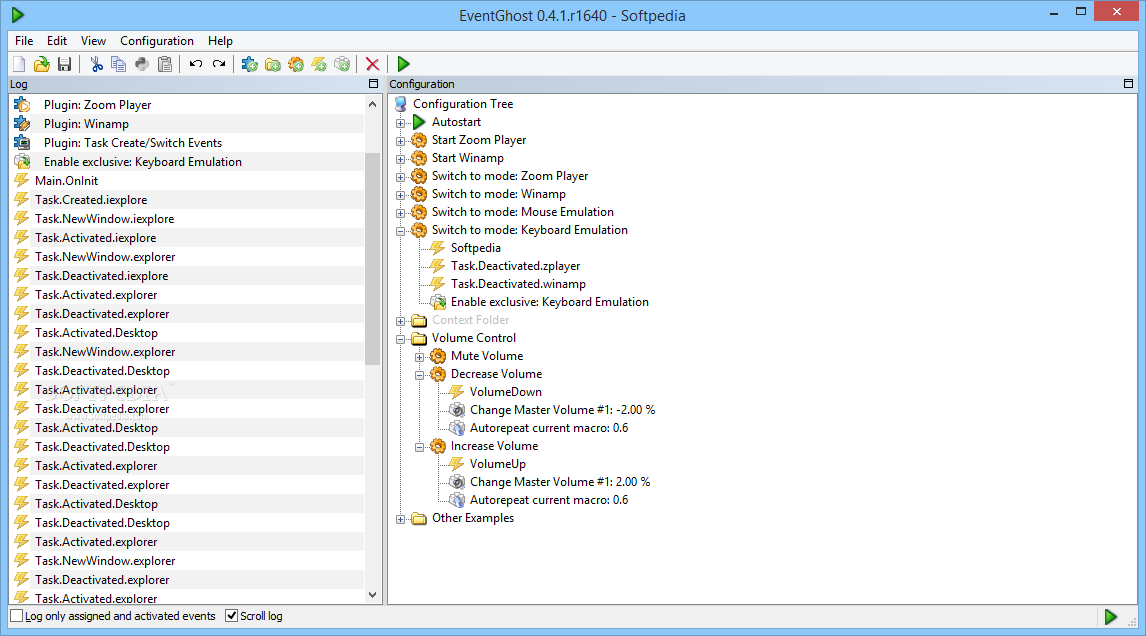Add an action using toolbar icon
Viewport: 1146px width, 636px height.
point(342,64)
